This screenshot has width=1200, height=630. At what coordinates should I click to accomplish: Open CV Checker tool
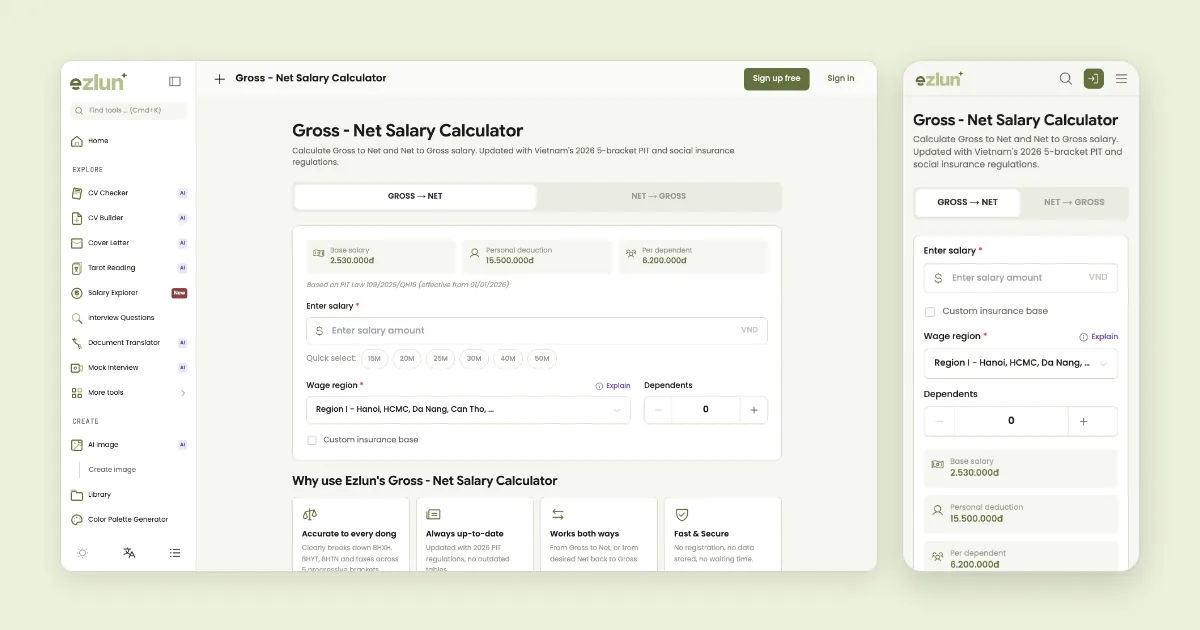[128, 193]
